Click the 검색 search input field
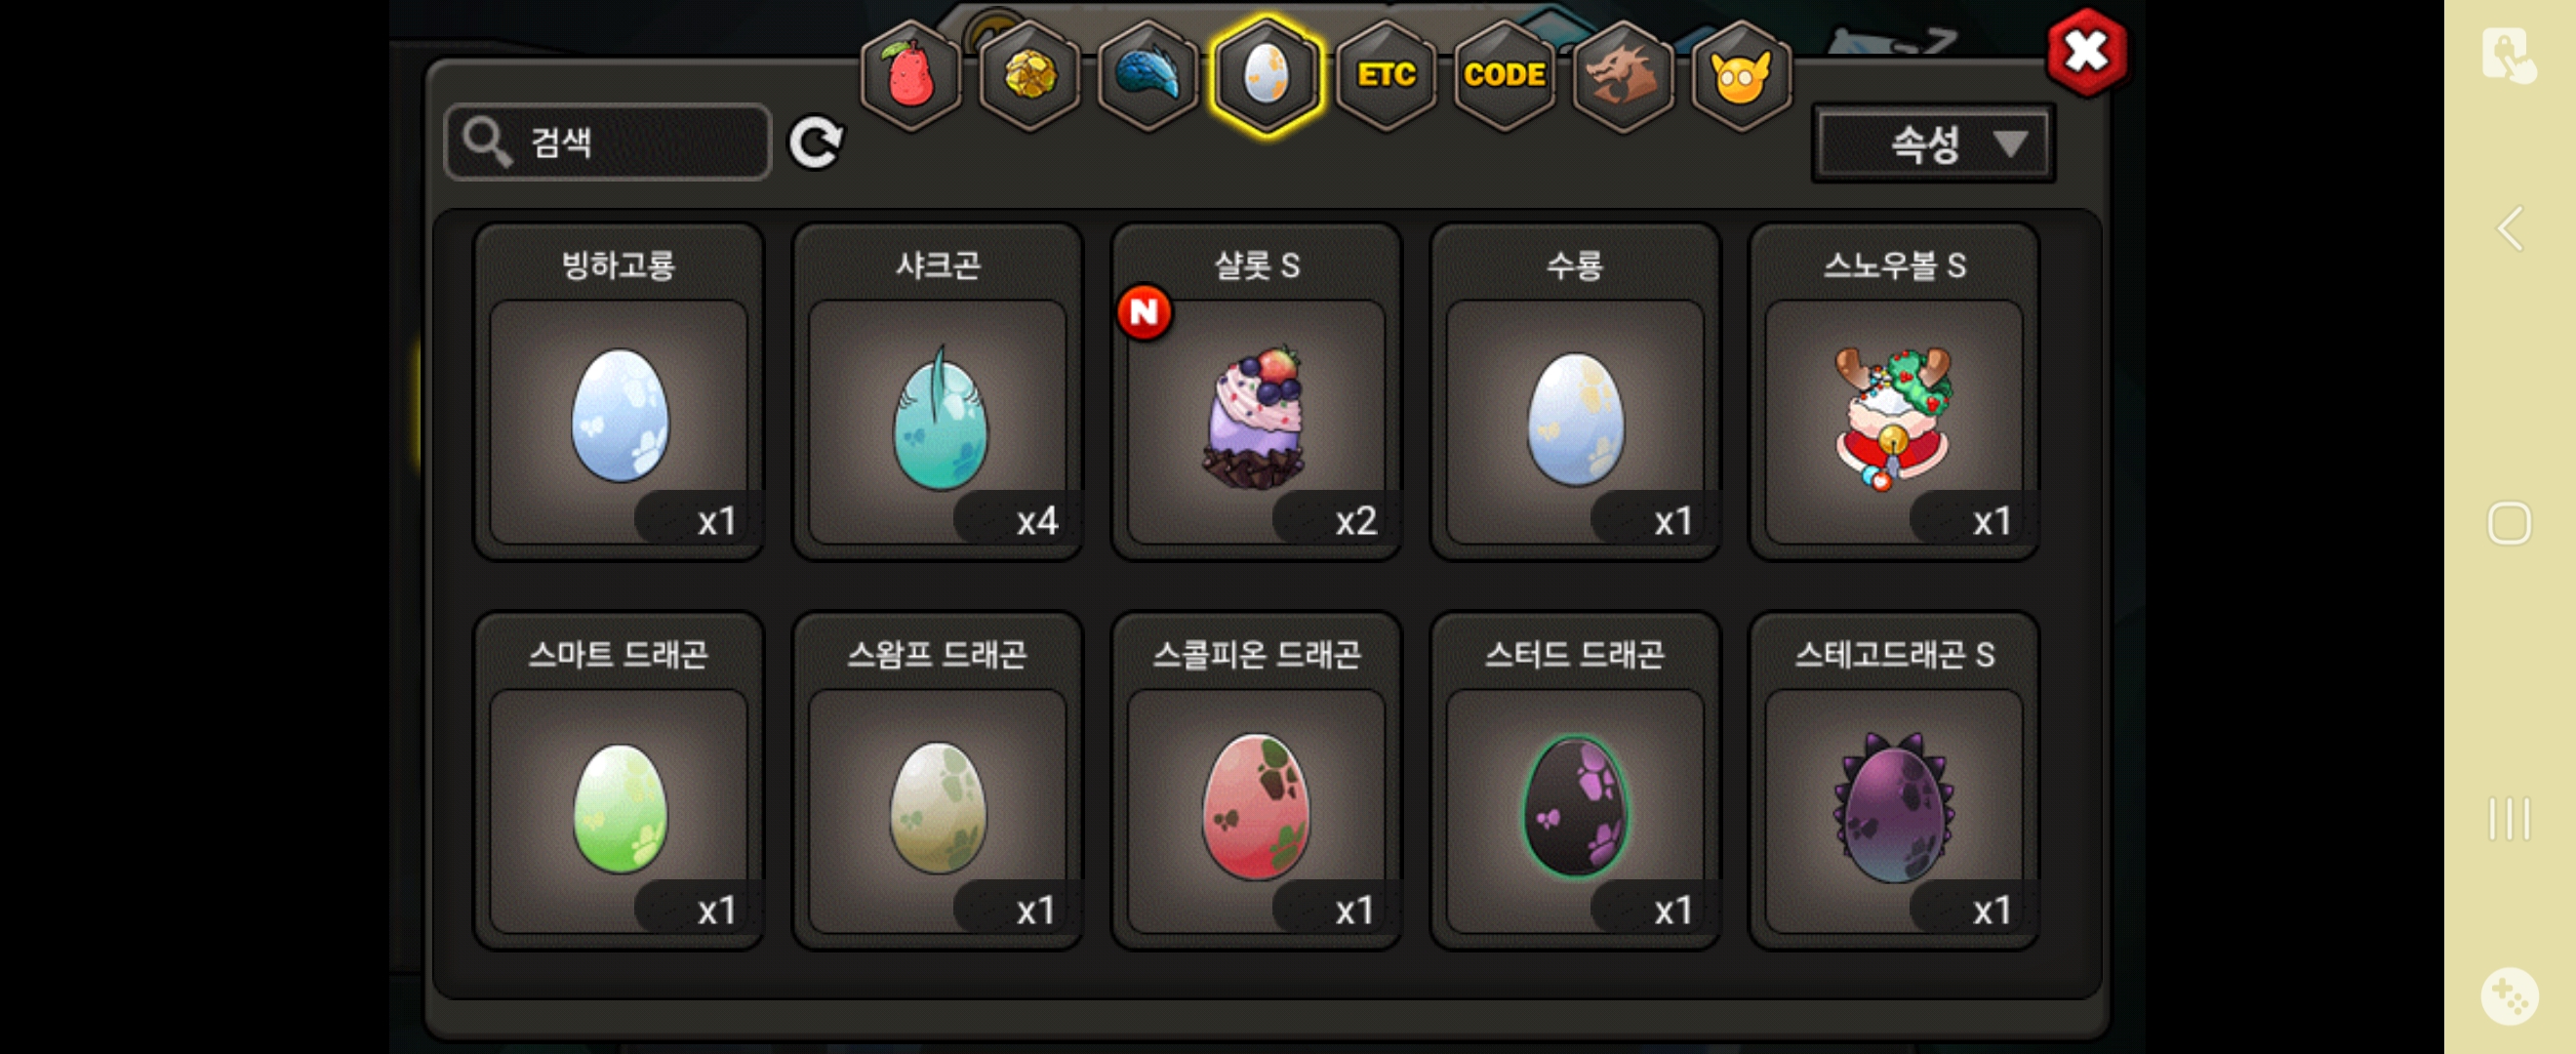Viewport: 2576px width, 1054px height. tap(608, 142)
